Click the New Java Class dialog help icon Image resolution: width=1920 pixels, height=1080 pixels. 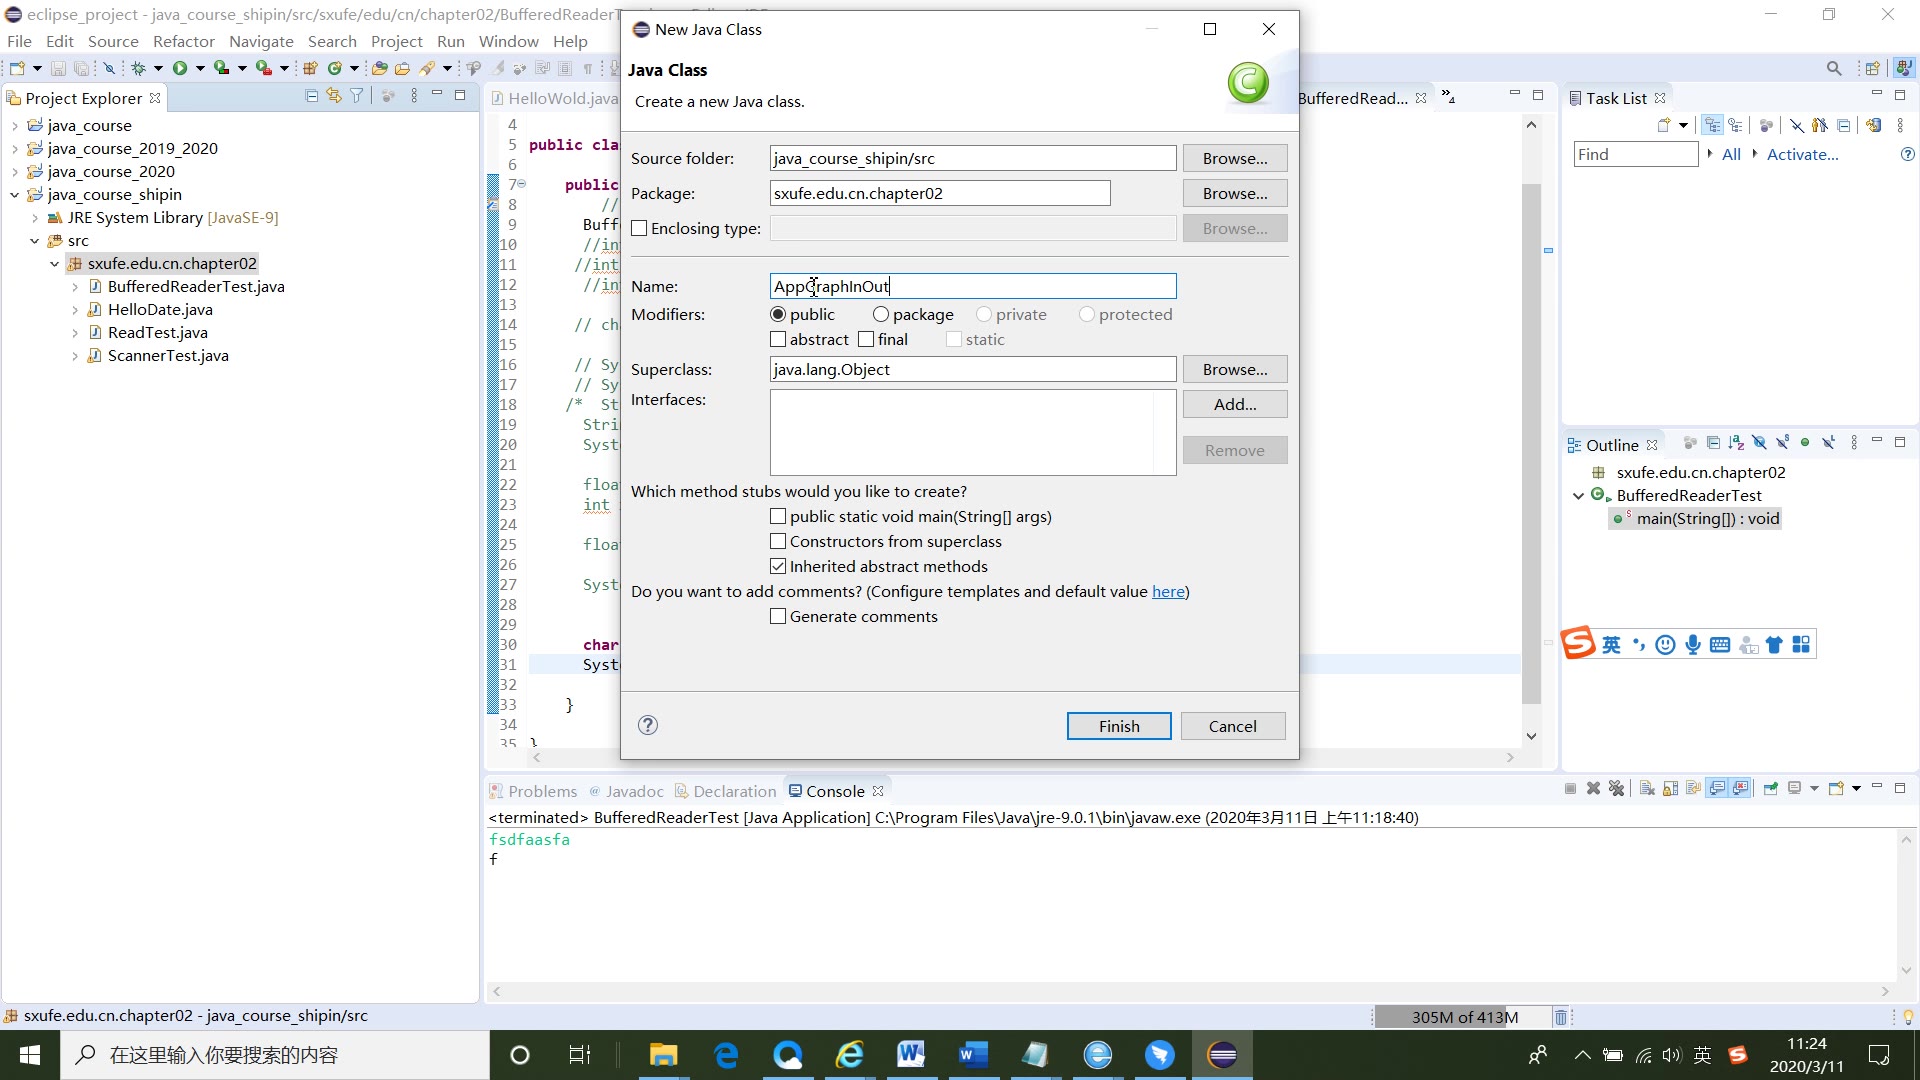coord(647,724)
